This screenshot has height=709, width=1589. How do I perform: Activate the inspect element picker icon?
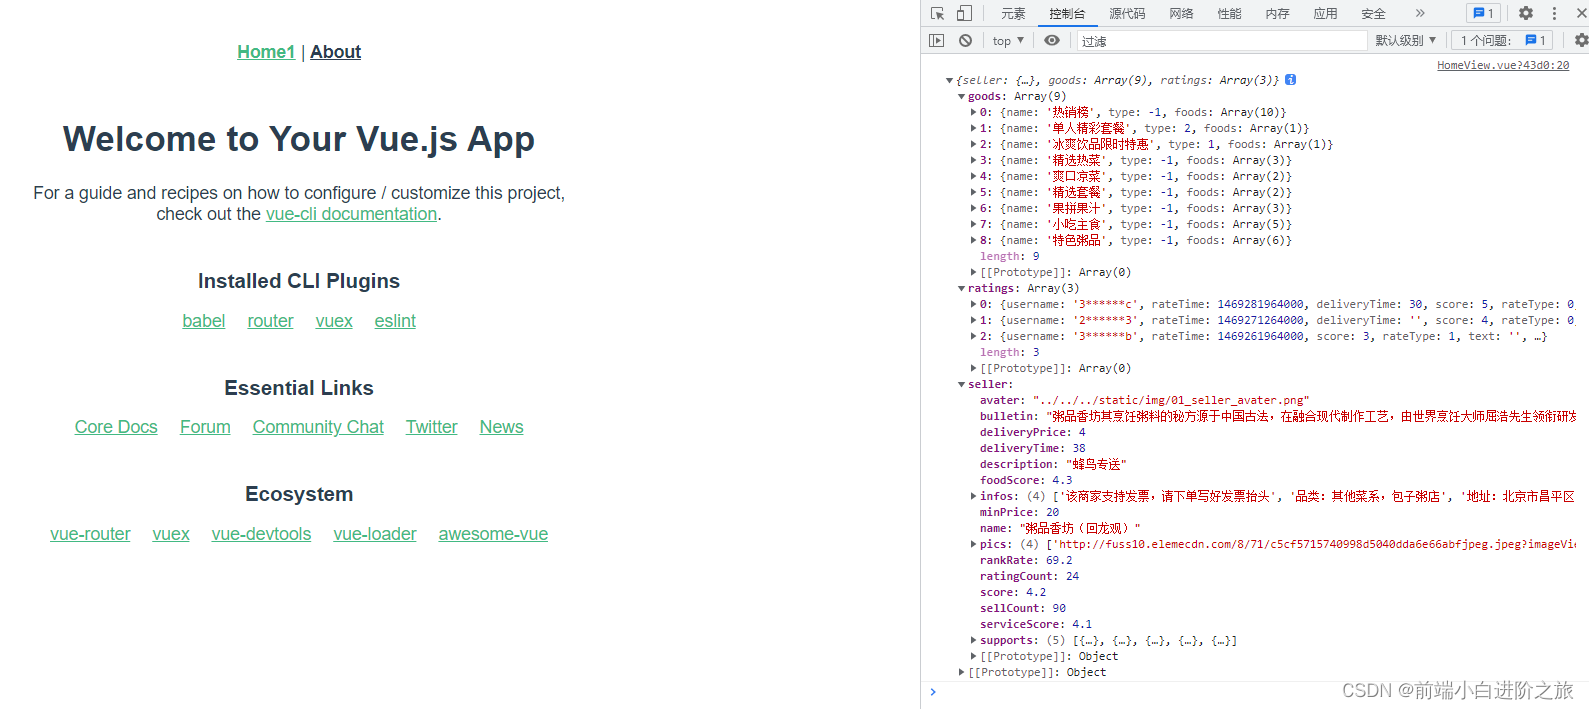tap(937, 13)
